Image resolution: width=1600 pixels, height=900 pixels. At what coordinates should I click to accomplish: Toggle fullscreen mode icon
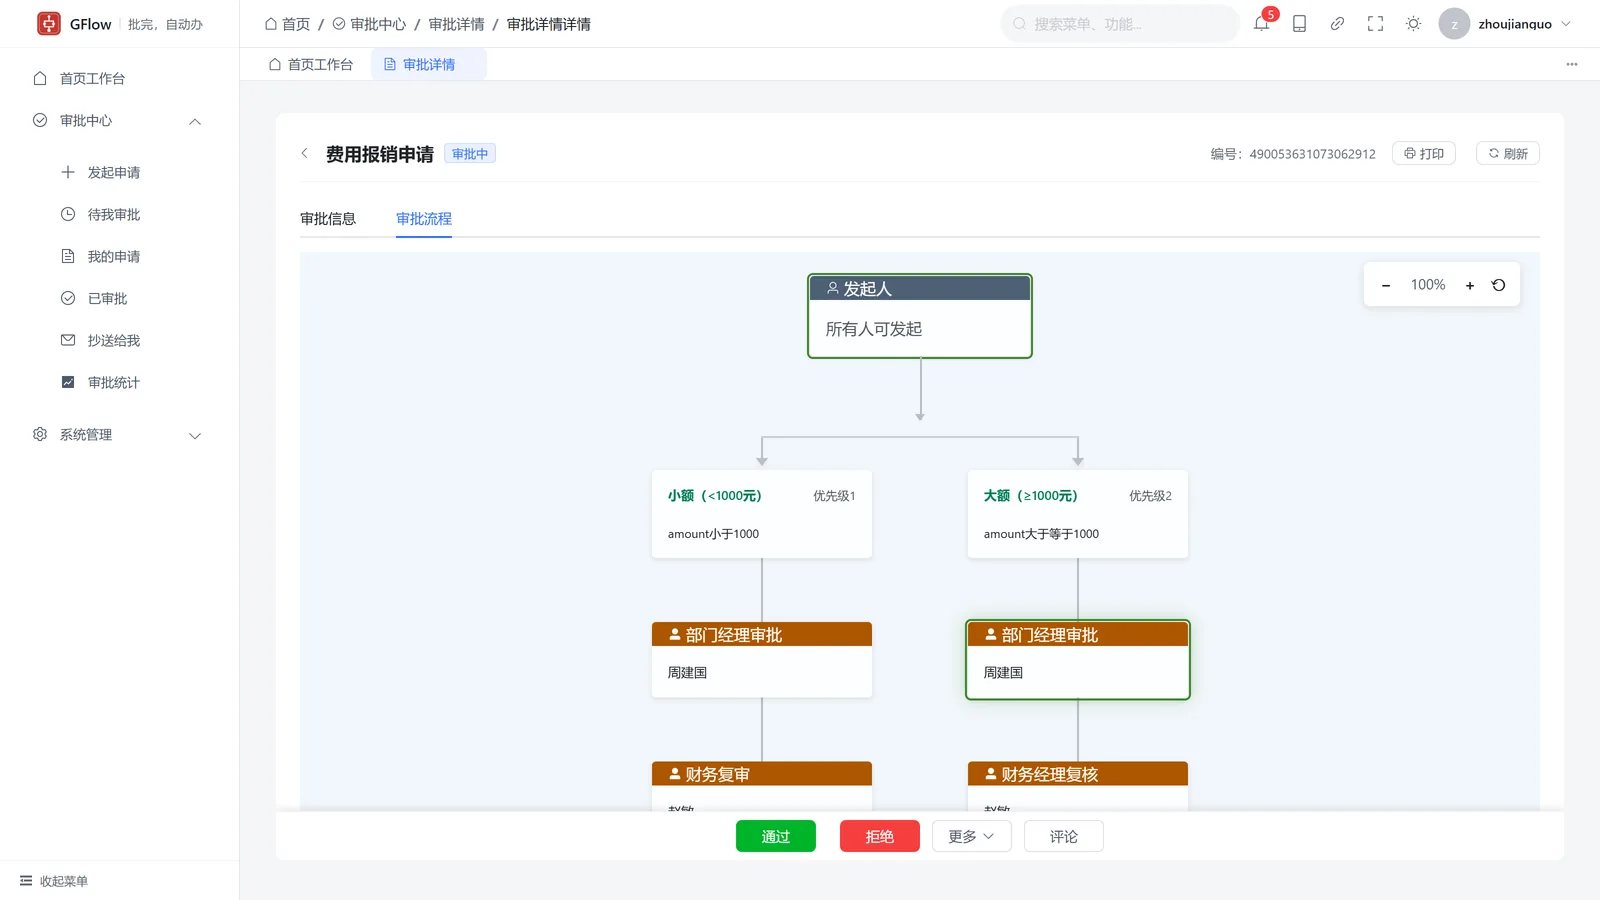pyautogui.click(x=1375, y=24)
